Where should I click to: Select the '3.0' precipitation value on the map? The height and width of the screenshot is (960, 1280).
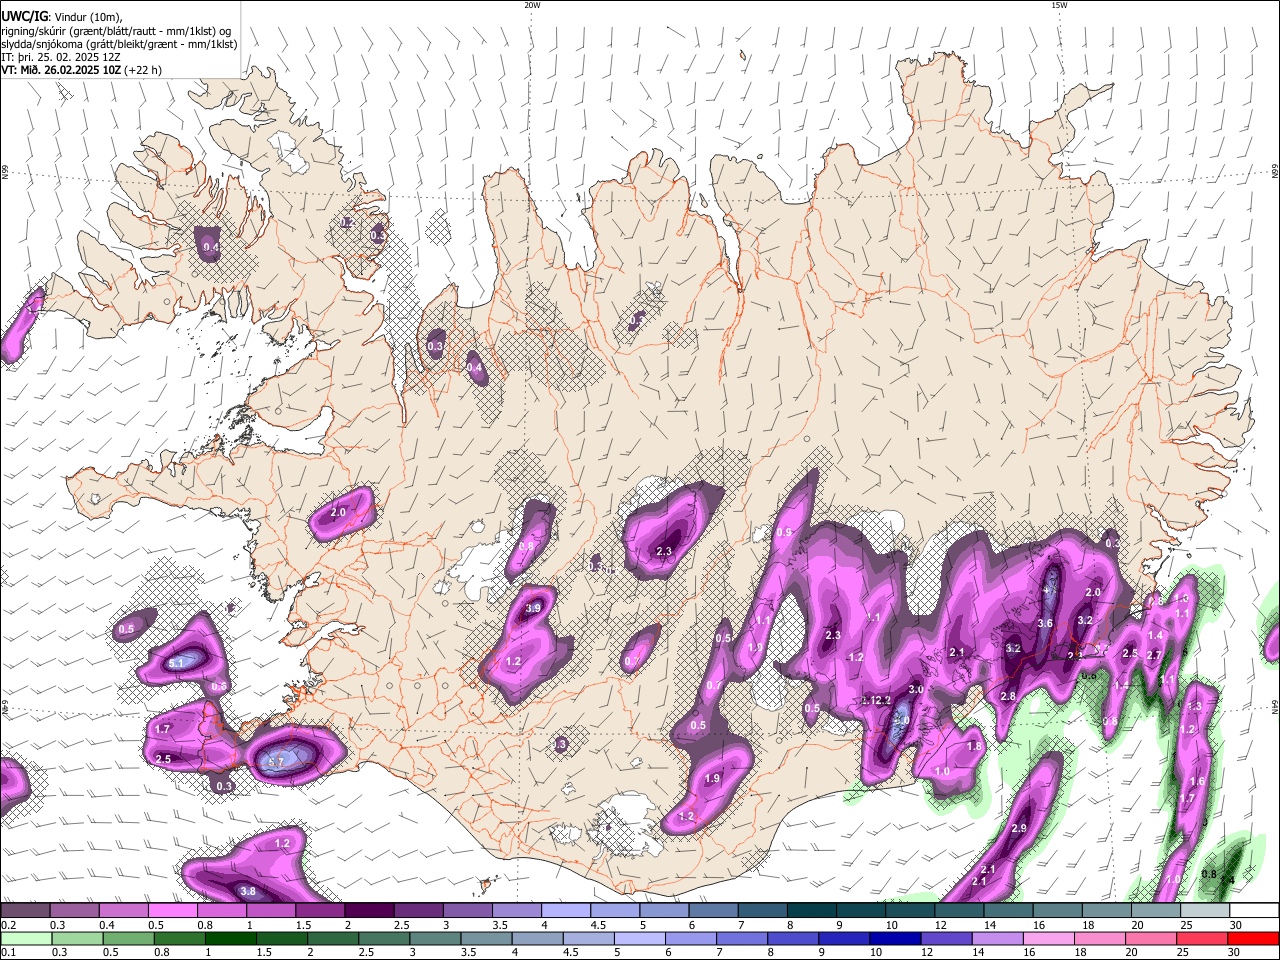click(x=915, y=690)
